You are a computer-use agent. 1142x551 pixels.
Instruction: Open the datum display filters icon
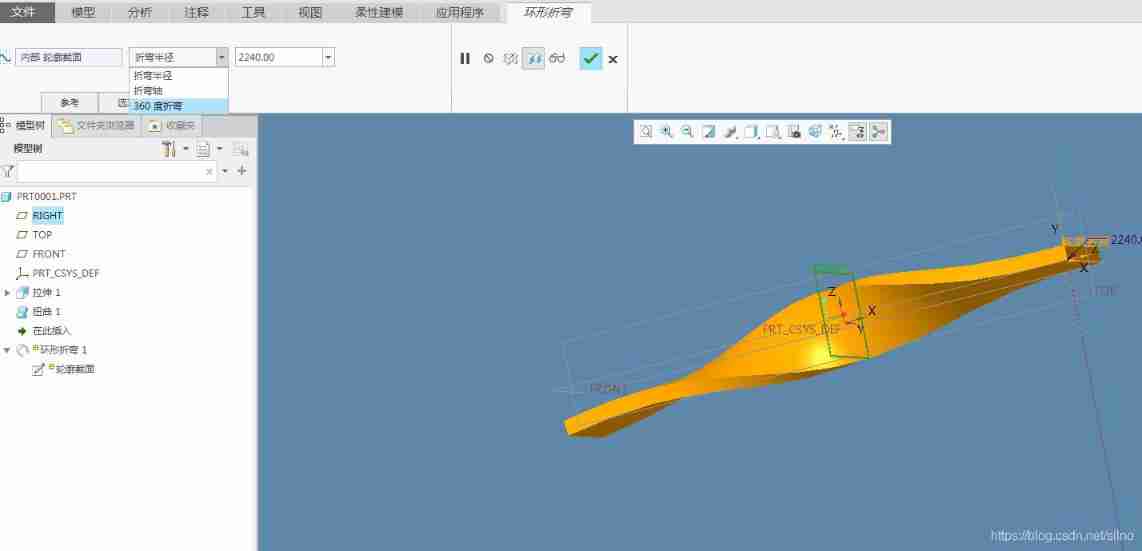click(x=836, y=132)
